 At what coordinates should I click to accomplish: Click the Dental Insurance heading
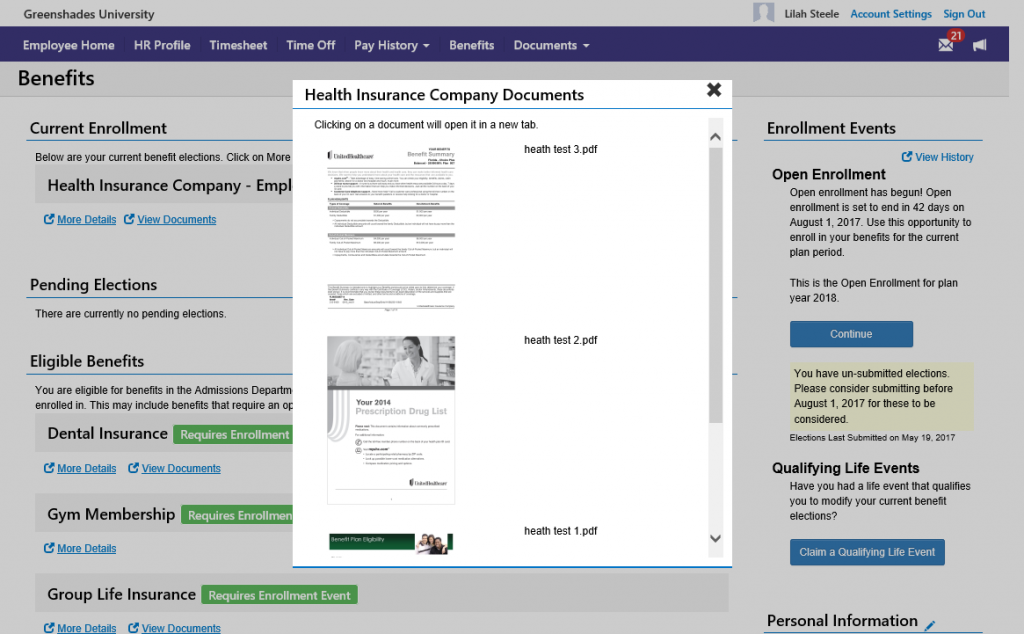(x=107, y=434)
